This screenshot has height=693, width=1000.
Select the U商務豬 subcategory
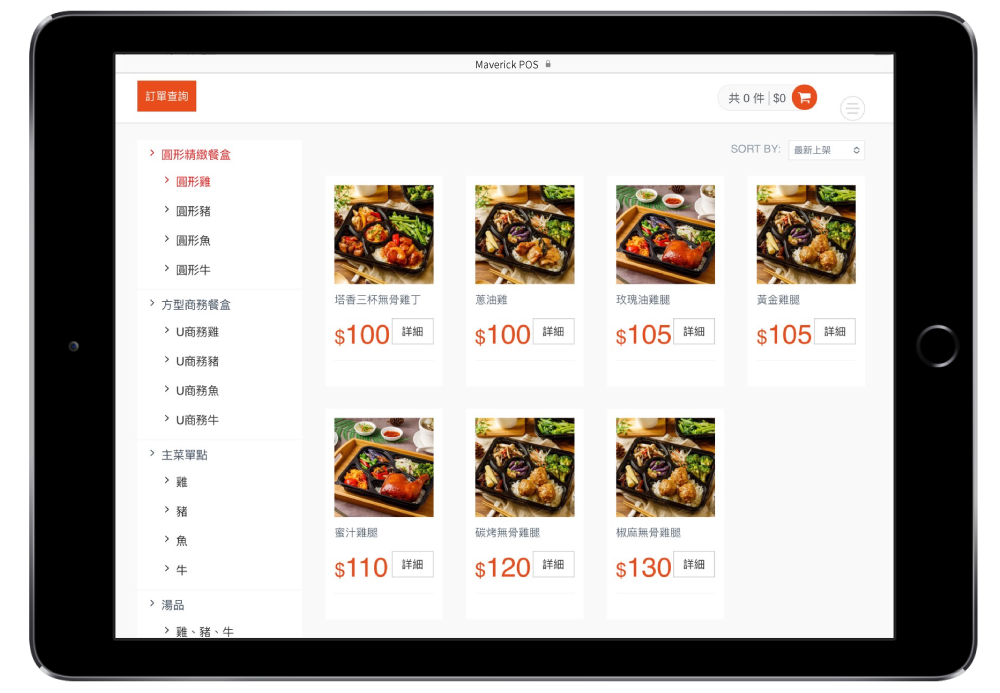pos(197,361)
